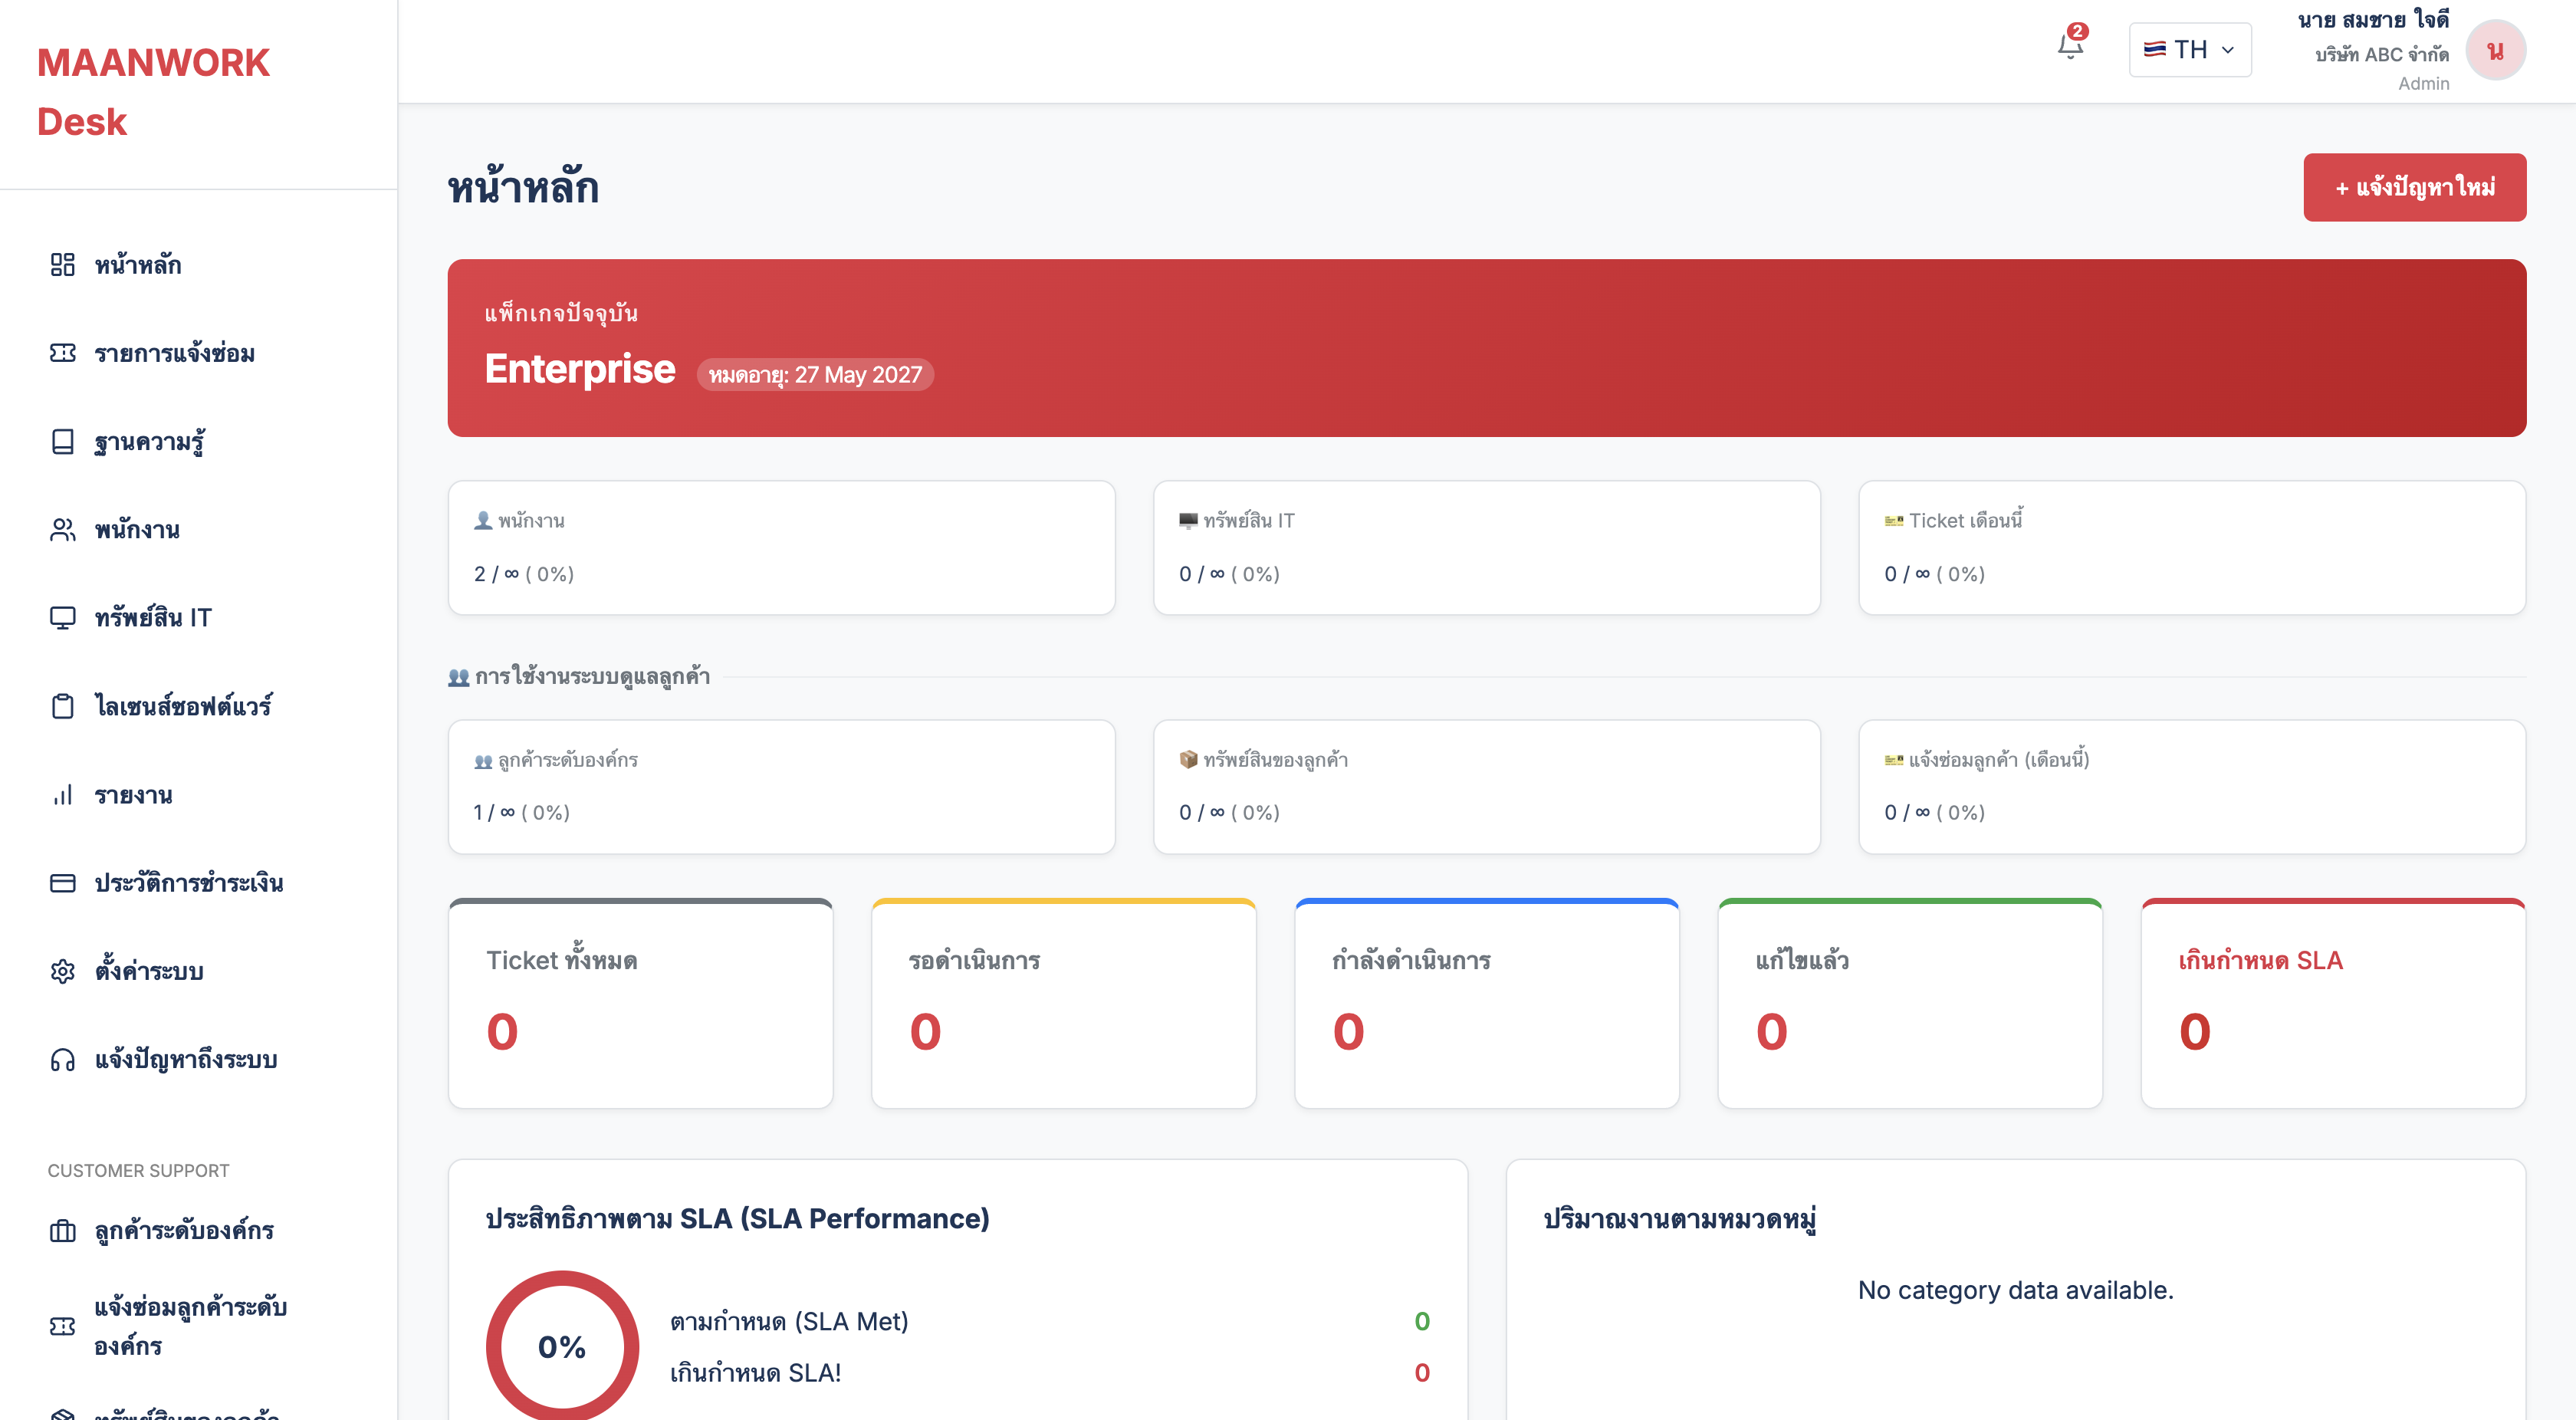
Task: Click the box icon in ทรัพย์สินของลูกค้า card
Action: pyautogui.click(x=1188, y=759)
